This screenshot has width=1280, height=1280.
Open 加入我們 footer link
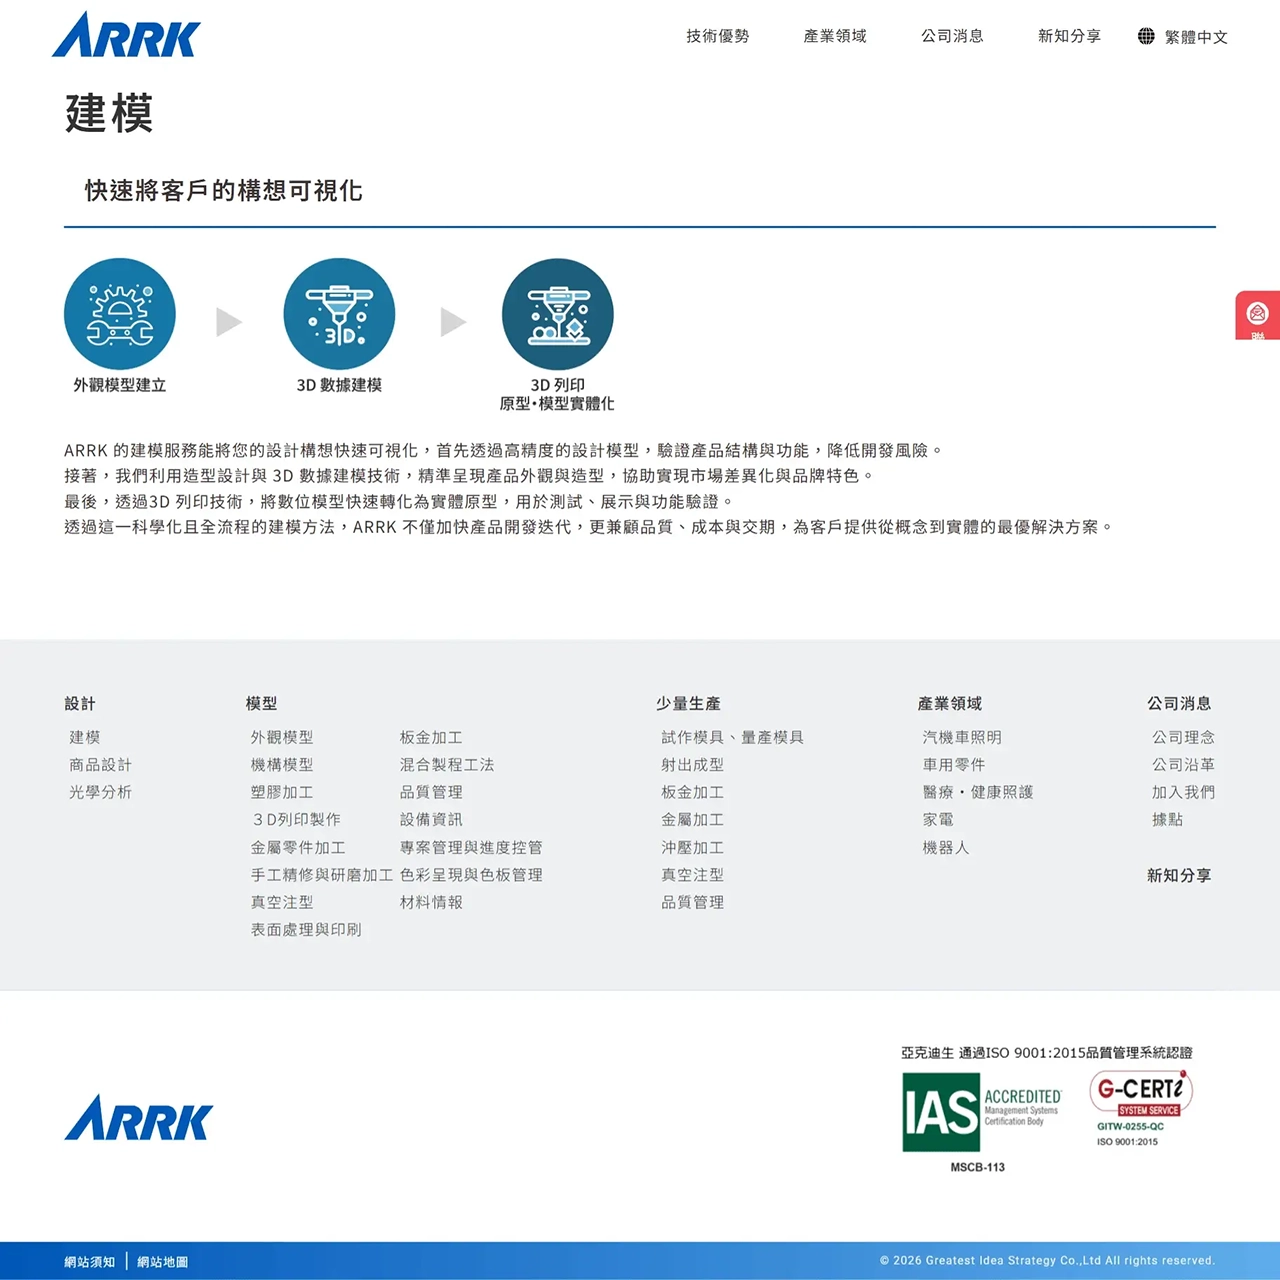click(1184, 792)
